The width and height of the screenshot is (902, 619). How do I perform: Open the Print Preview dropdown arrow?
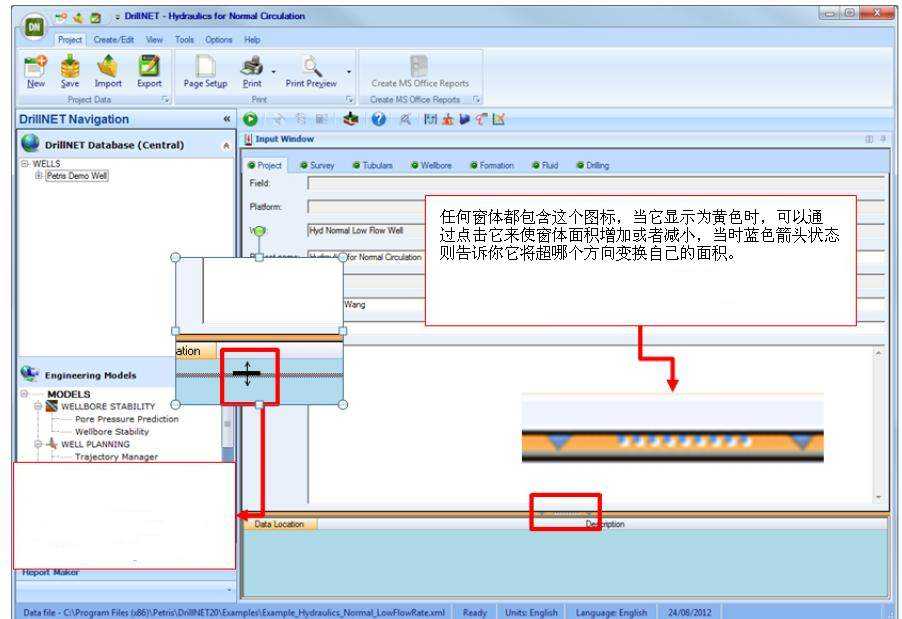pos(349,72)
